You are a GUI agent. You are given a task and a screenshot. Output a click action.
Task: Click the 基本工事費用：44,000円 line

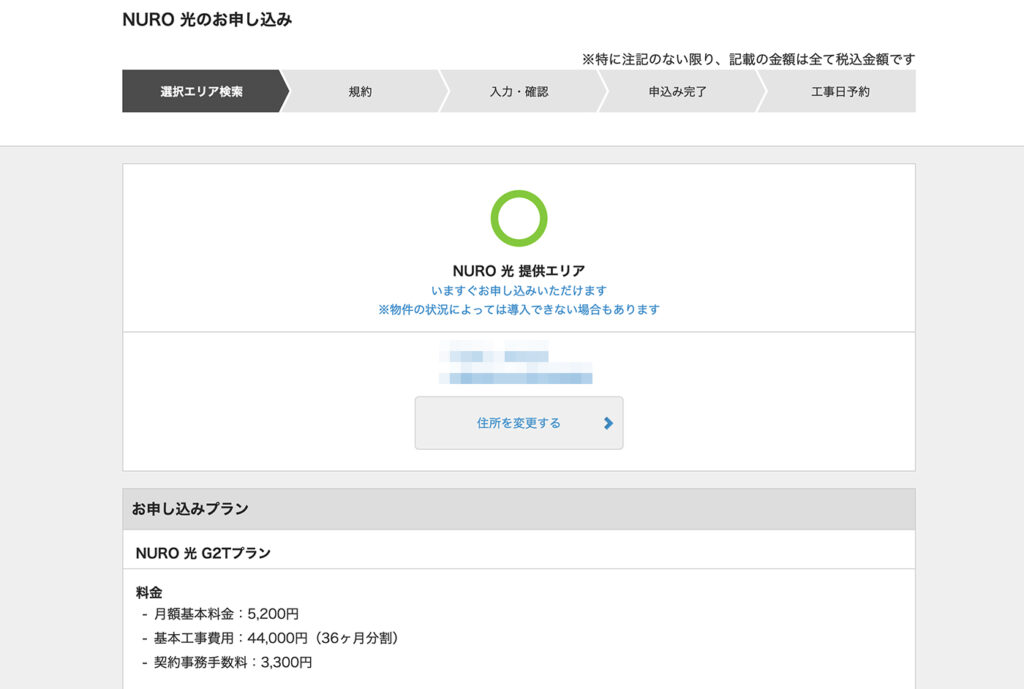[276, 638]
